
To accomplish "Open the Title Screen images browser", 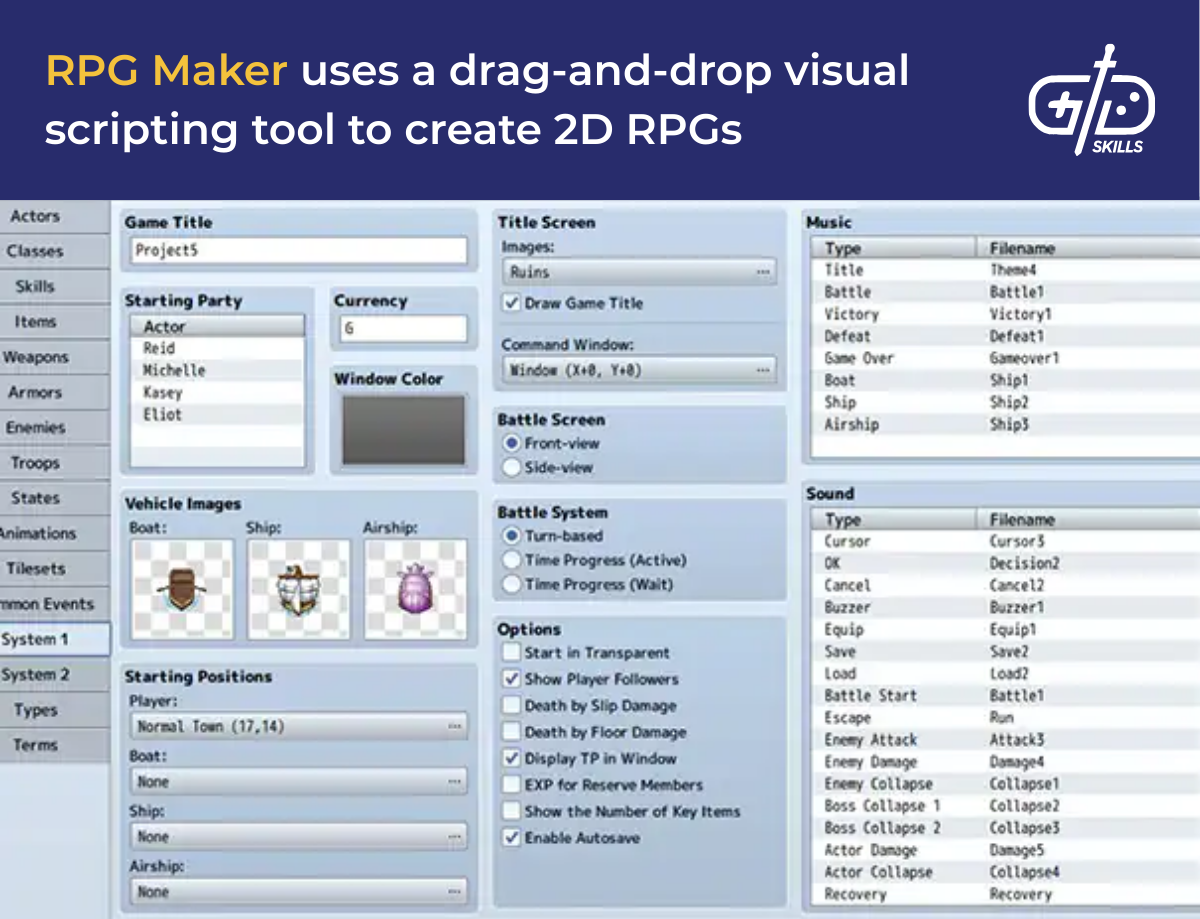I will tap(762, 271).
